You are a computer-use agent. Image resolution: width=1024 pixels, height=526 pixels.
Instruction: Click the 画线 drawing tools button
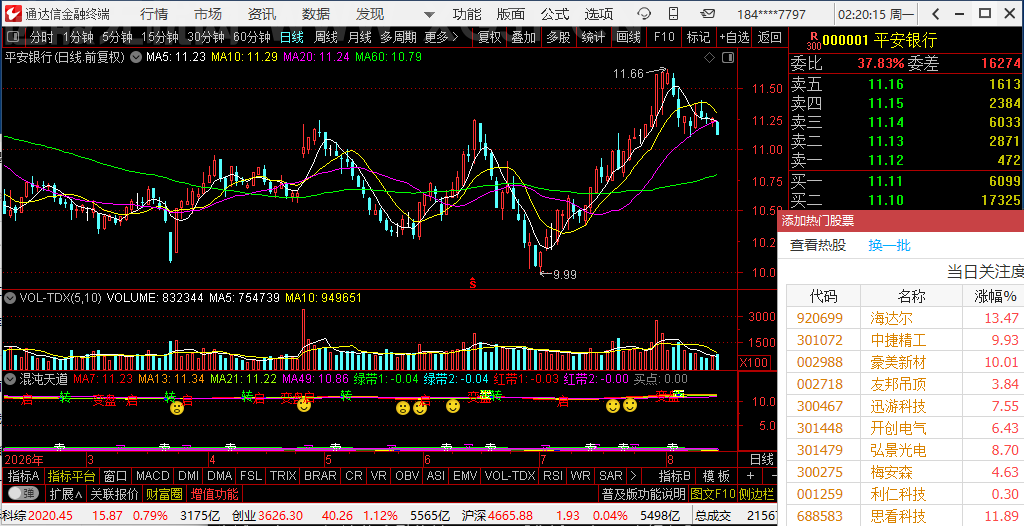pyautogui.click(x=628, y=37)
